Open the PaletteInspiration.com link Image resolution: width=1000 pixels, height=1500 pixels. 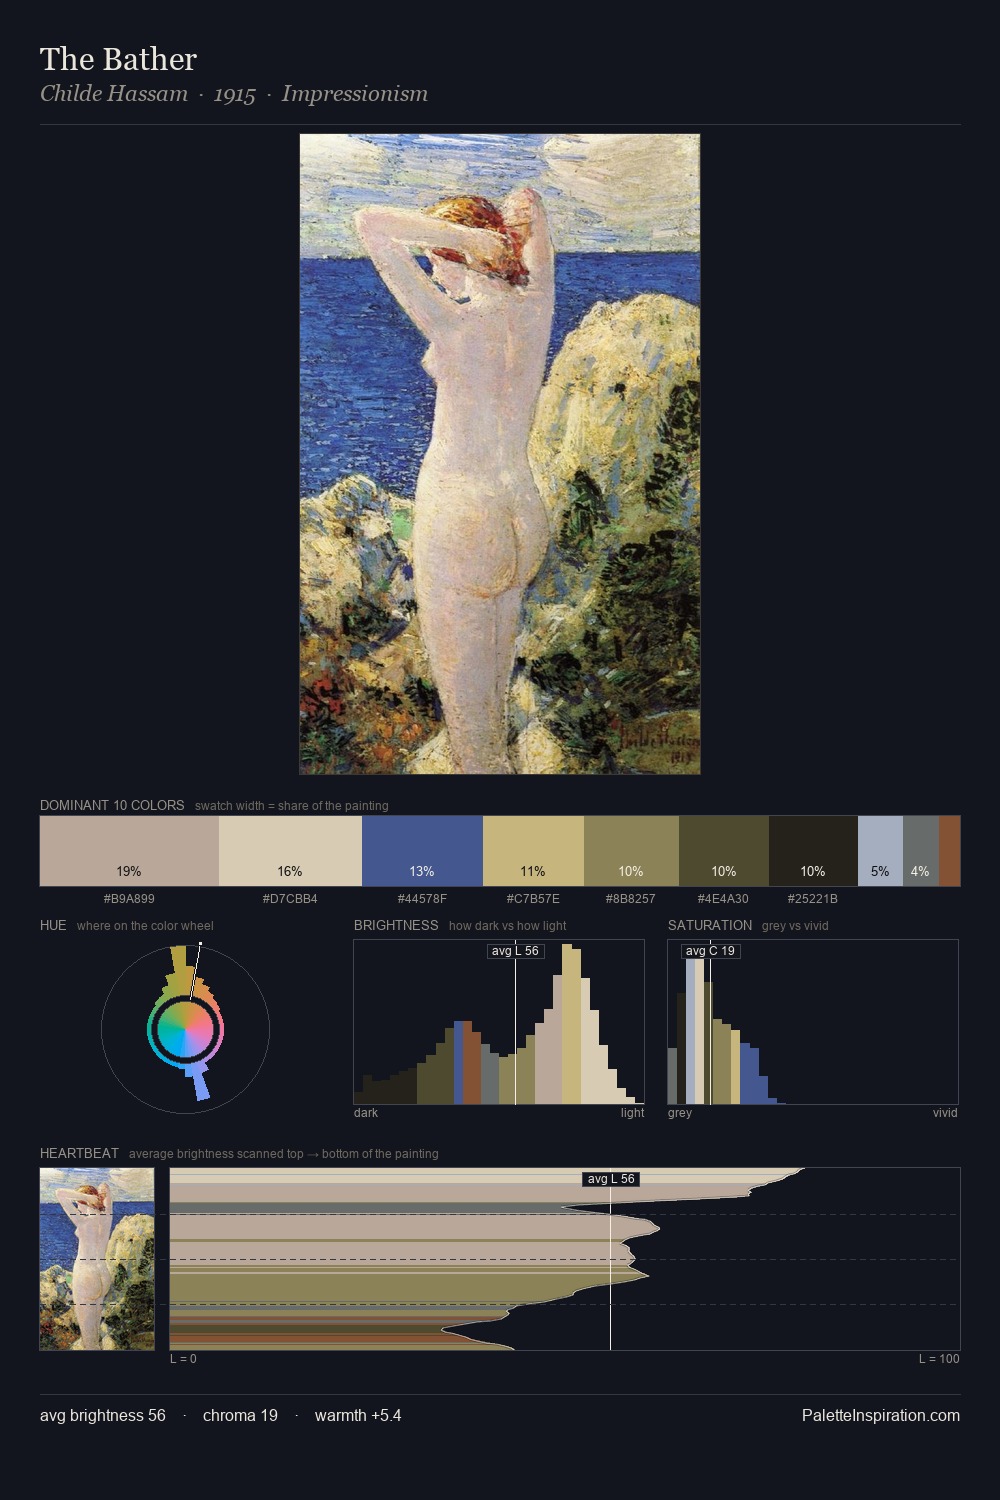point(881,1415)
